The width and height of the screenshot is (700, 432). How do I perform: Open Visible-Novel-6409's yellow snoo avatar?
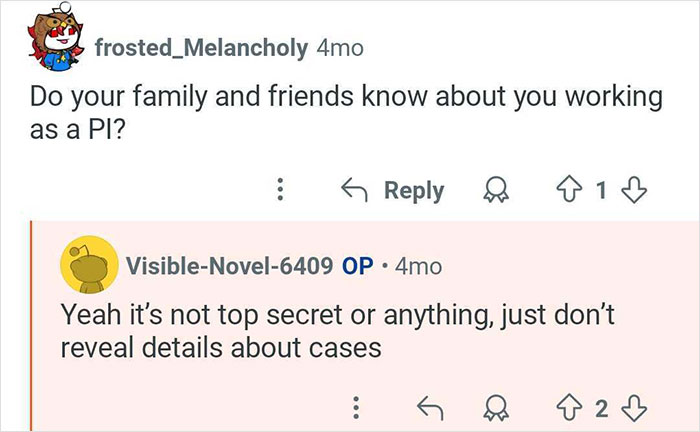[87, 267]
